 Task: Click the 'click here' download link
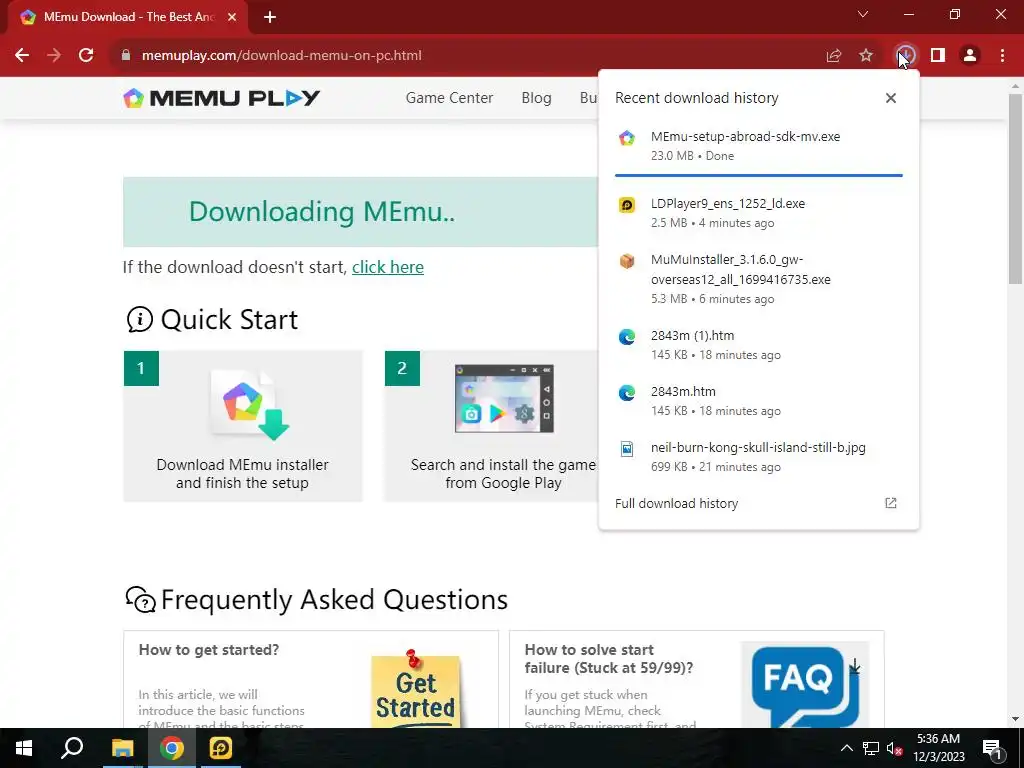[x=388, y=267]
